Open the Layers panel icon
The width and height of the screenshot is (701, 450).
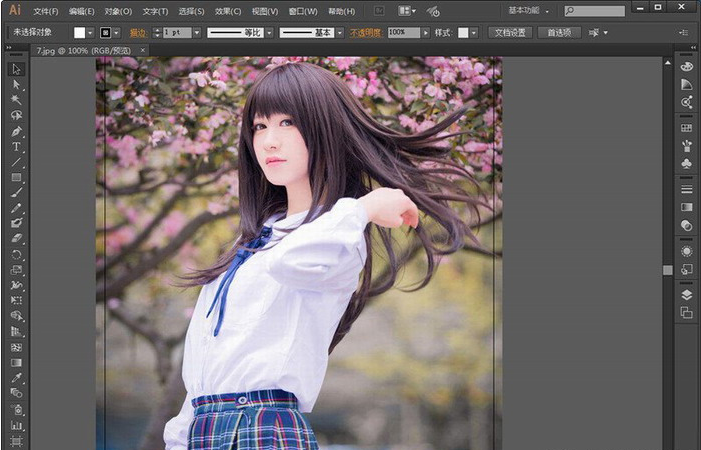tap(686, 295)
